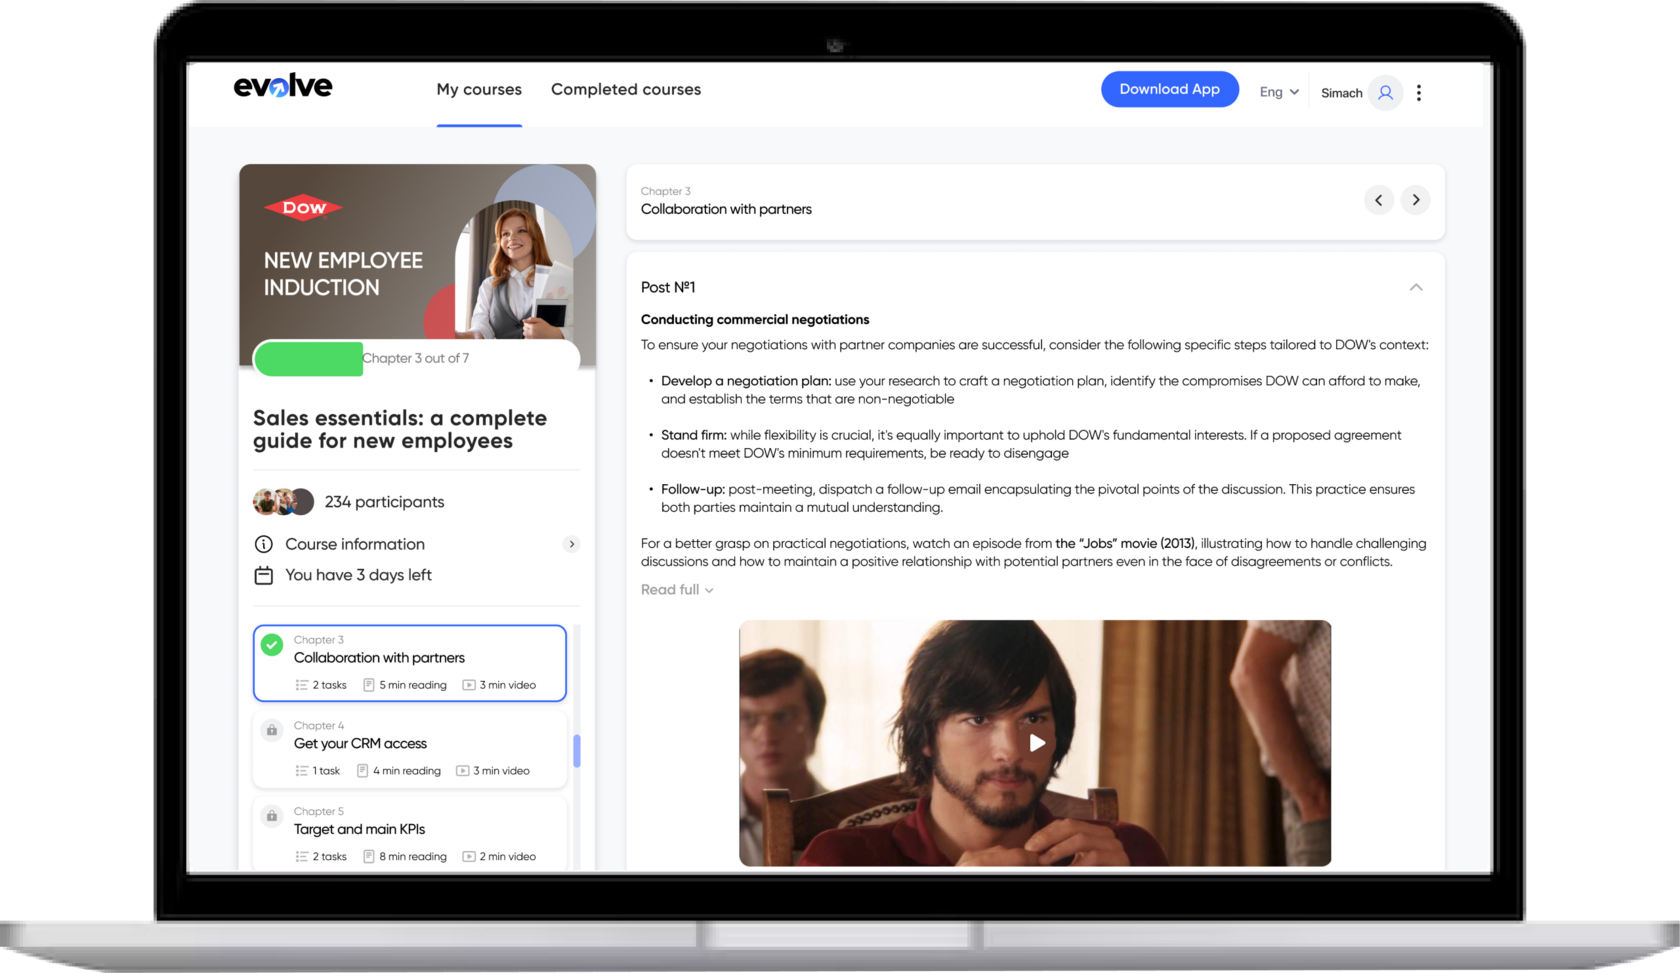Open the evolve home logo
Screen dimensions: 1680x973
click(283, 86)
